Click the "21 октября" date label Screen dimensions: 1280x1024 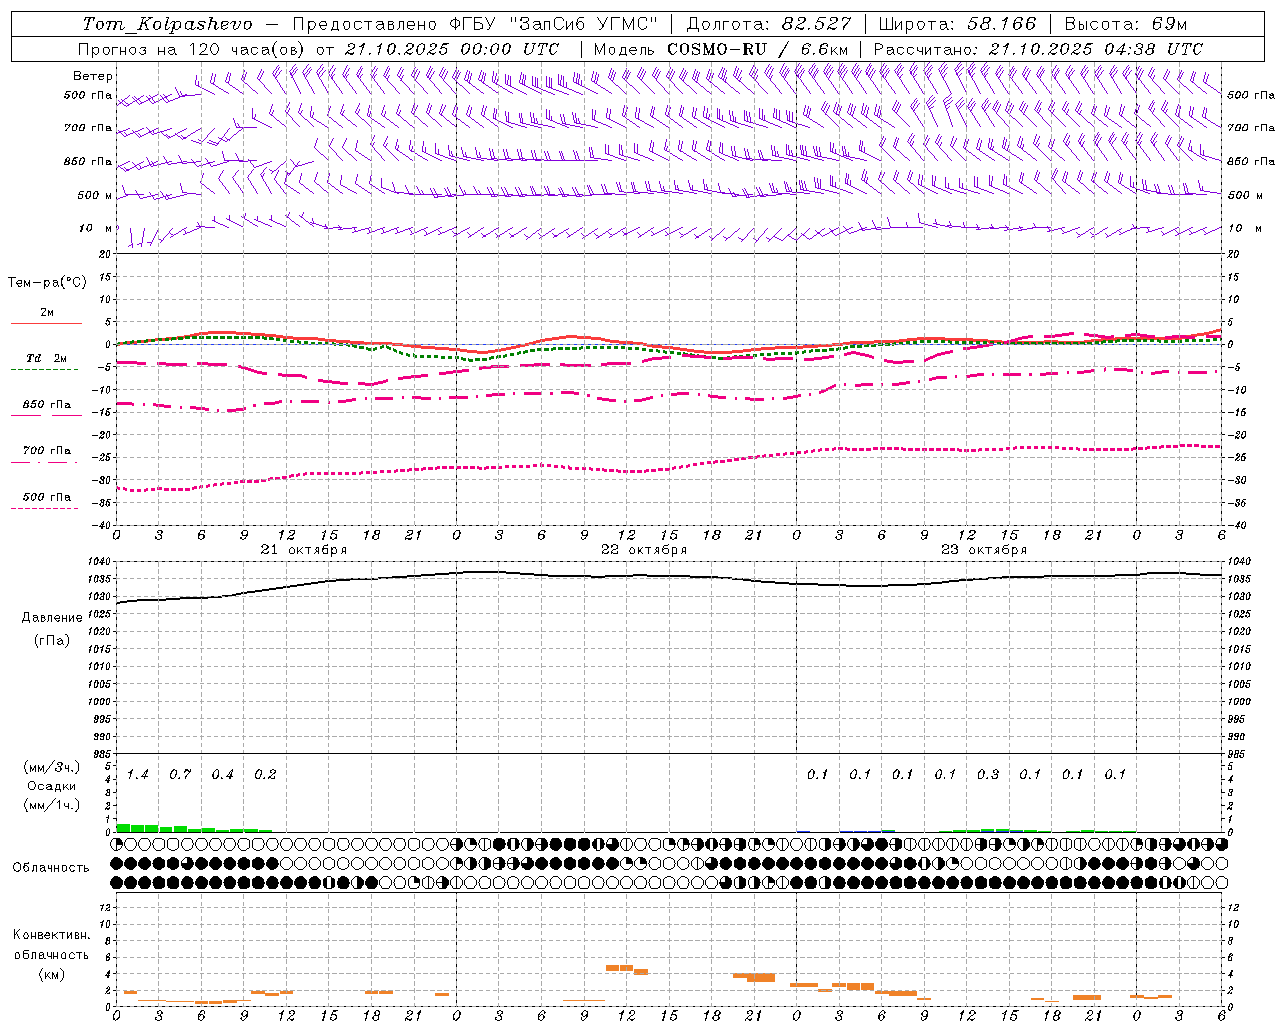coord(304,550)
